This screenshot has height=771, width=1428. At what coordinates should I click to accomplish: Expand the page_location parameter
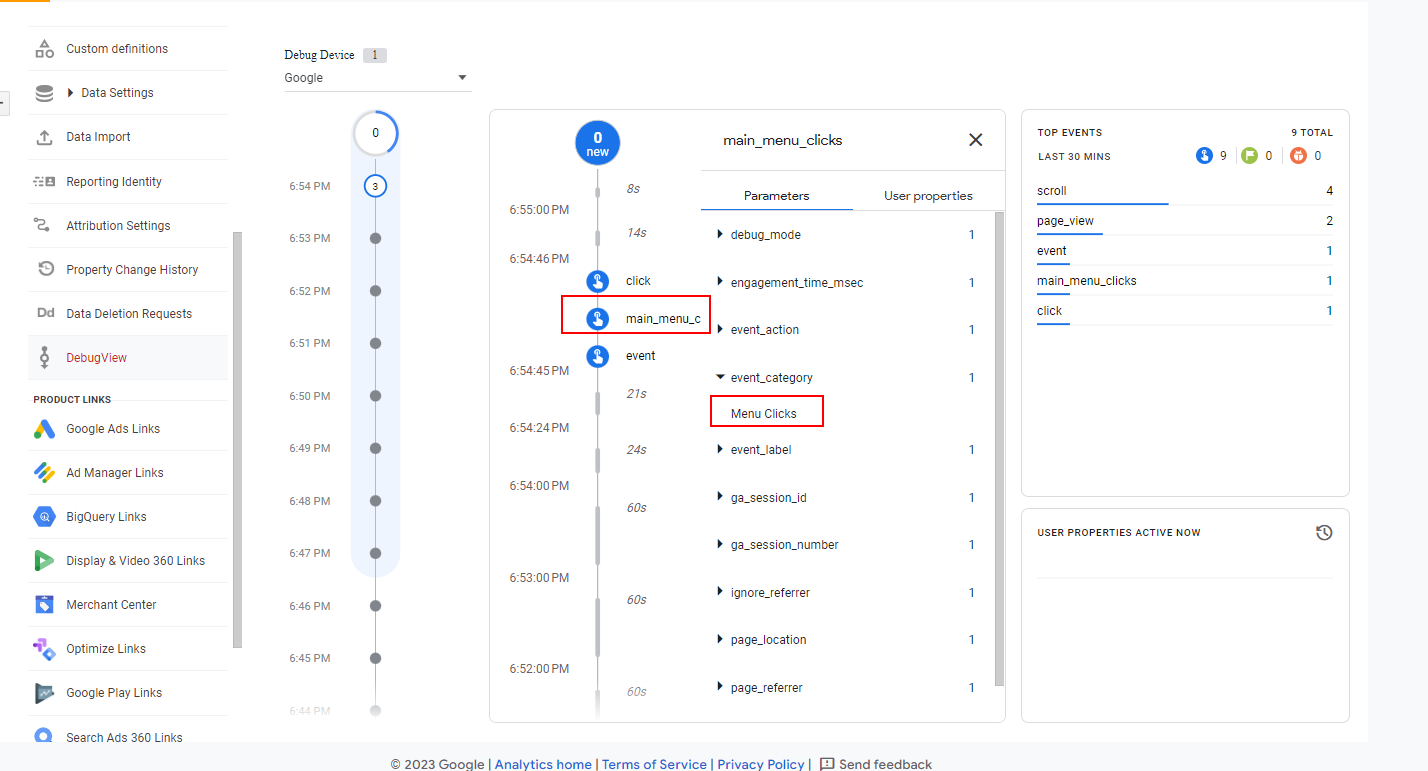(x=720, y=640)
